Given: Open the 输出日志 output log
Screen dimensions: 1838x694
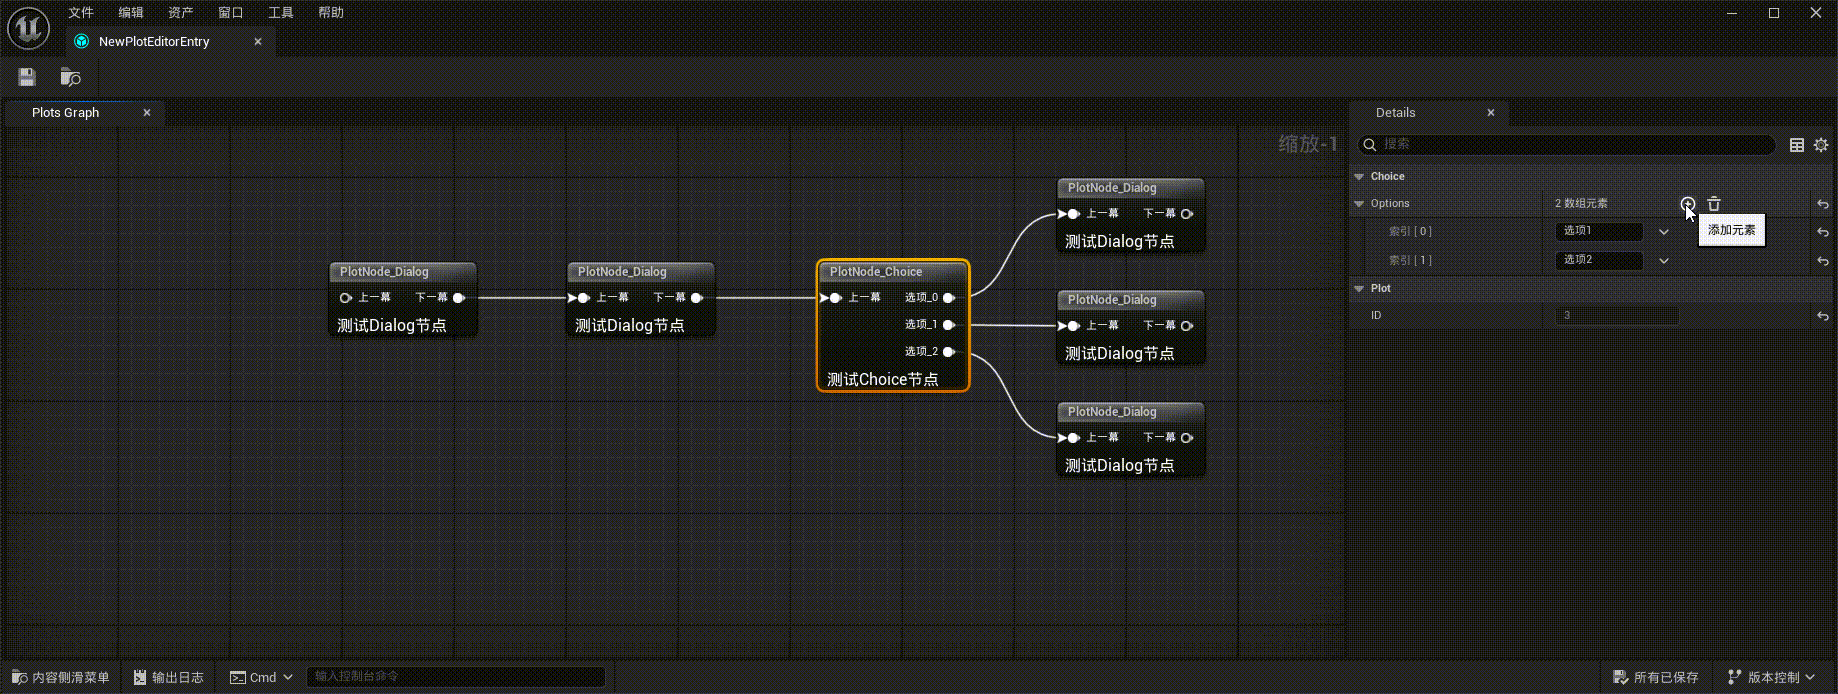Looking at the screenshot, I should [x=169, y=677].
